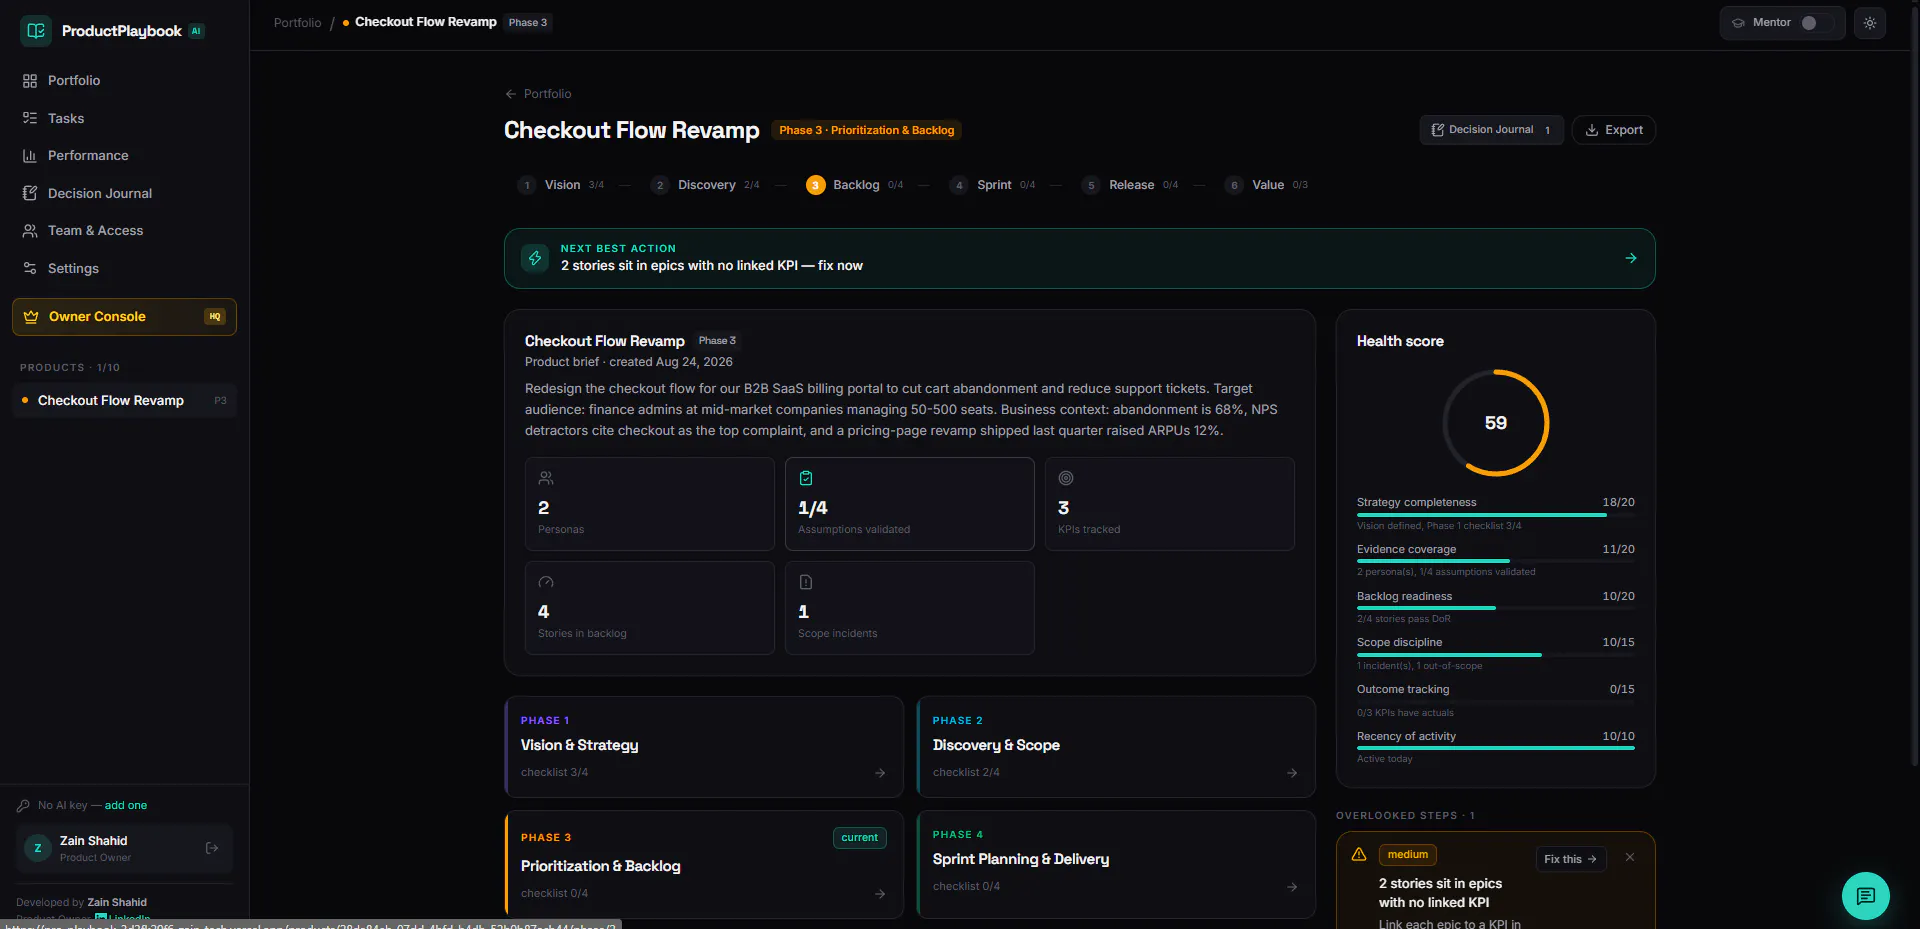This screenshot has width=1920, height=929.
Task: Click the Strategy completeness progress bar
Action: click(1496, 515)
